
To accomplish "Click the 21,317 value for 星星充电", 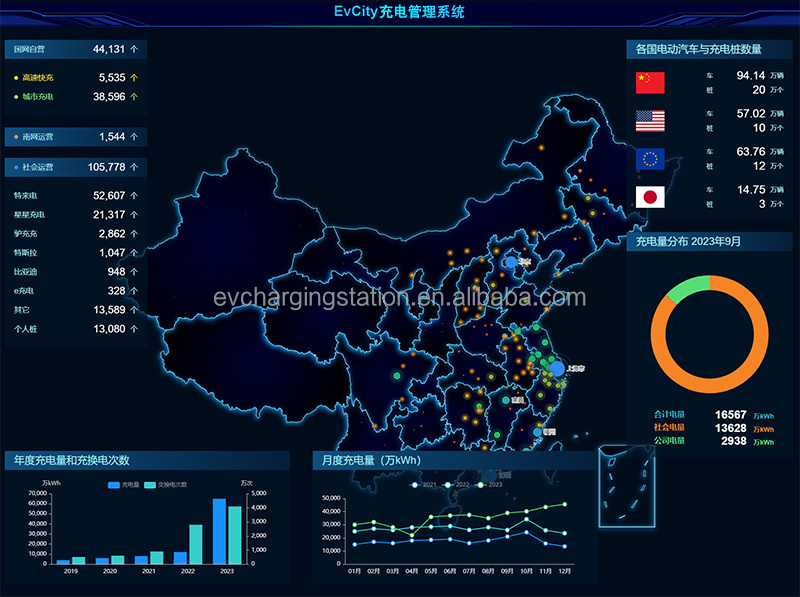I will 109,215.
